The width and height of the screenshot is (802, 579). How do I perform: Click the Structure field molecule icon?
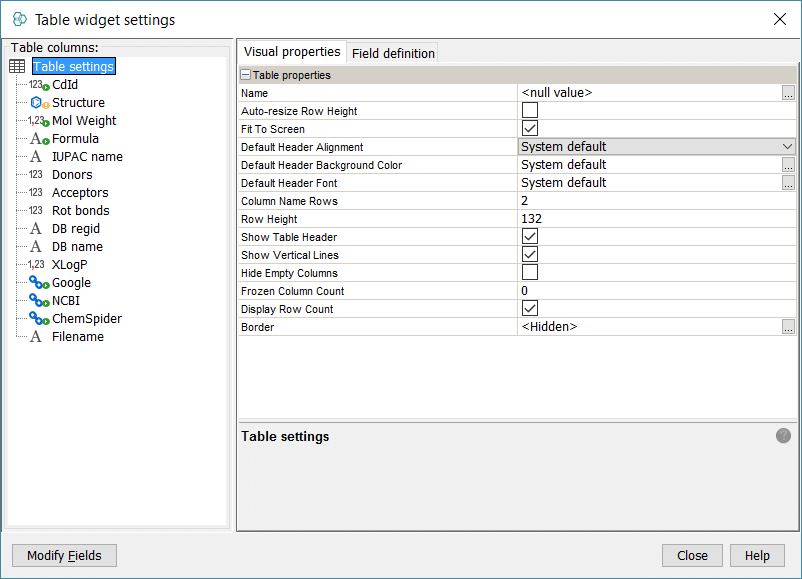(39, 103)
